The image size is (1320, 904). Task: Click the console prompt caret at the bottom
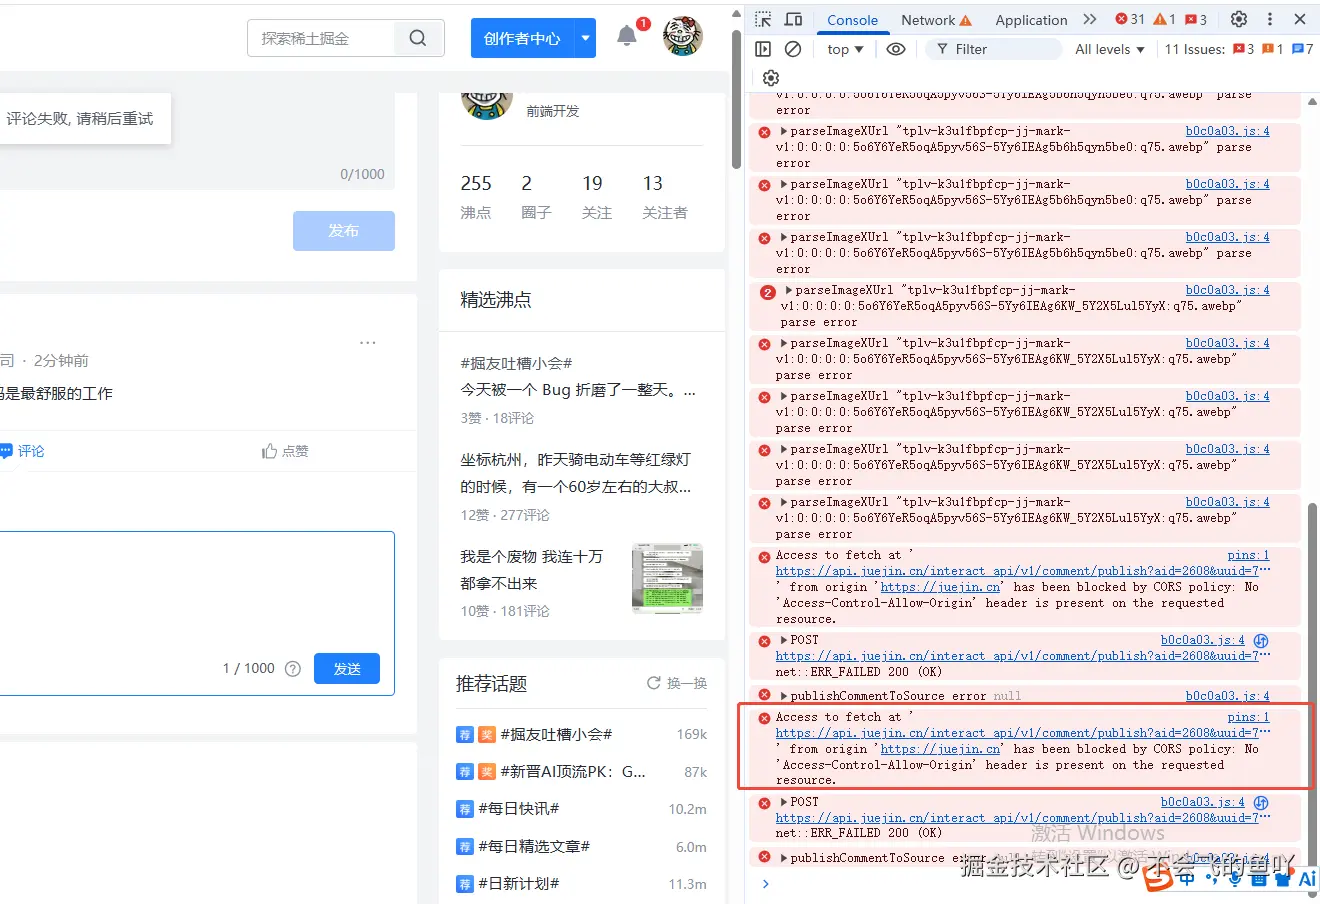pos(766,884)
